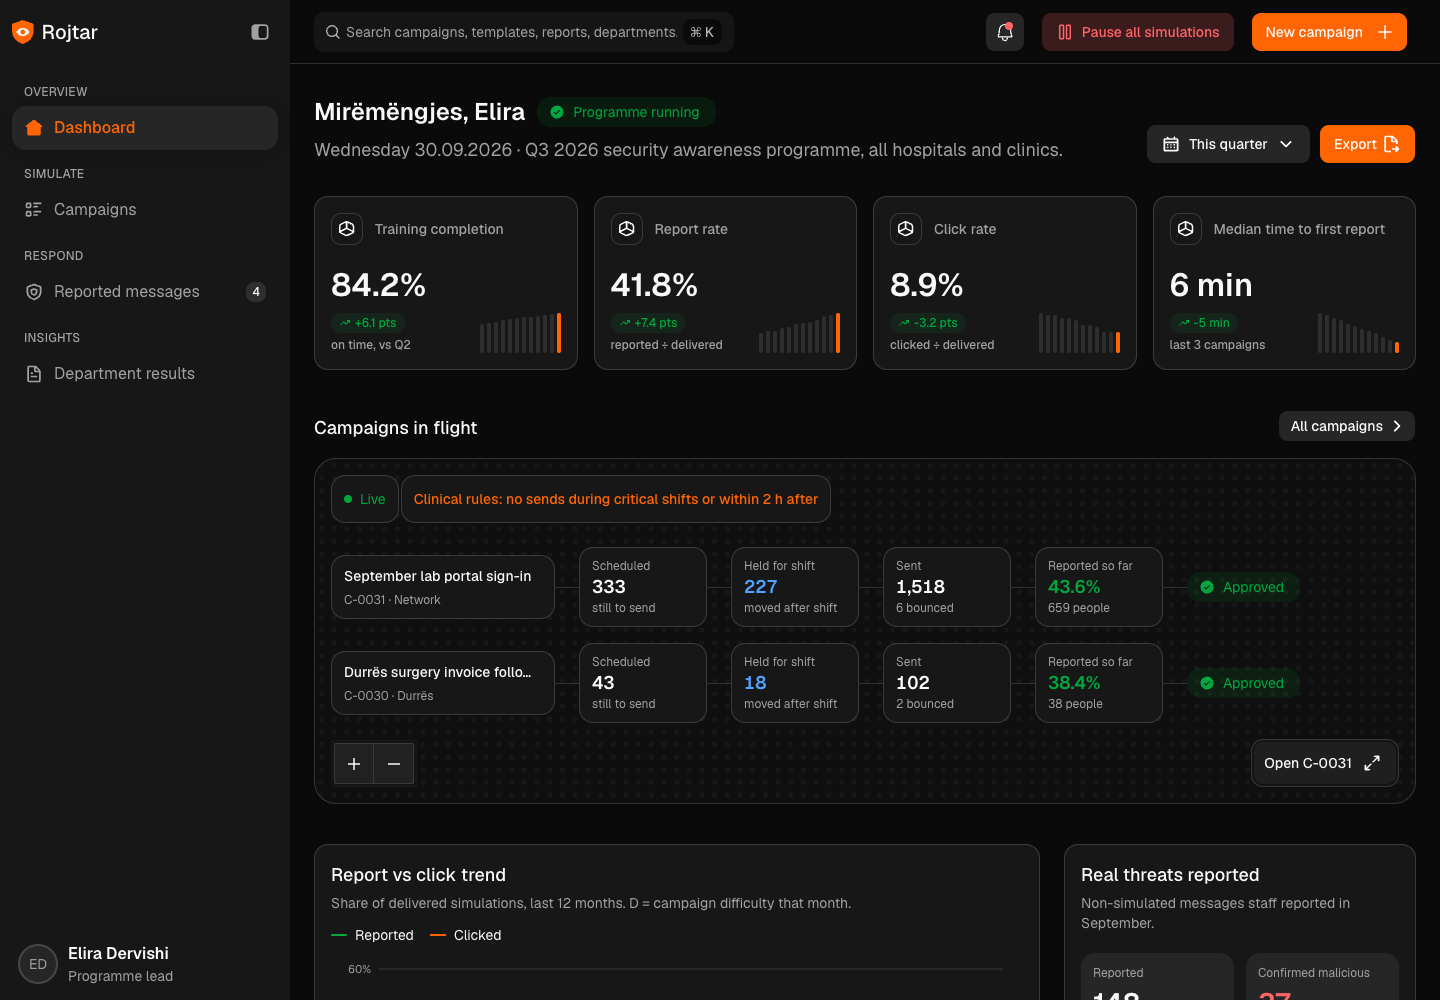The image size is (1440, 1000).
Task: Collapse the sidebar with the panel icon
Action: coord(260,32)
